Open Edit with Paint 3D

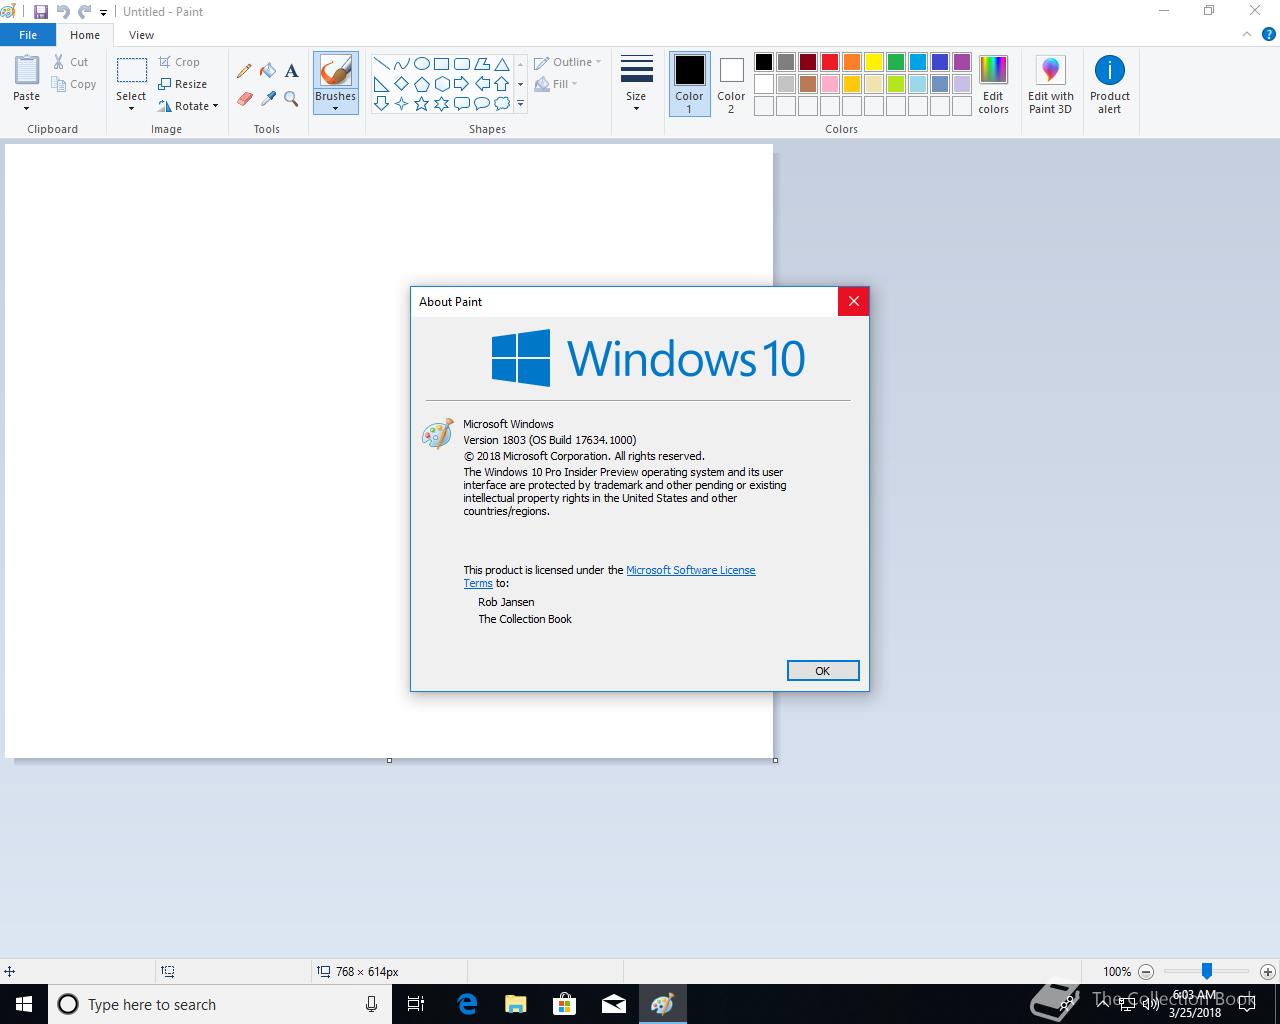pyautogui.click(x=1050, y=84)
